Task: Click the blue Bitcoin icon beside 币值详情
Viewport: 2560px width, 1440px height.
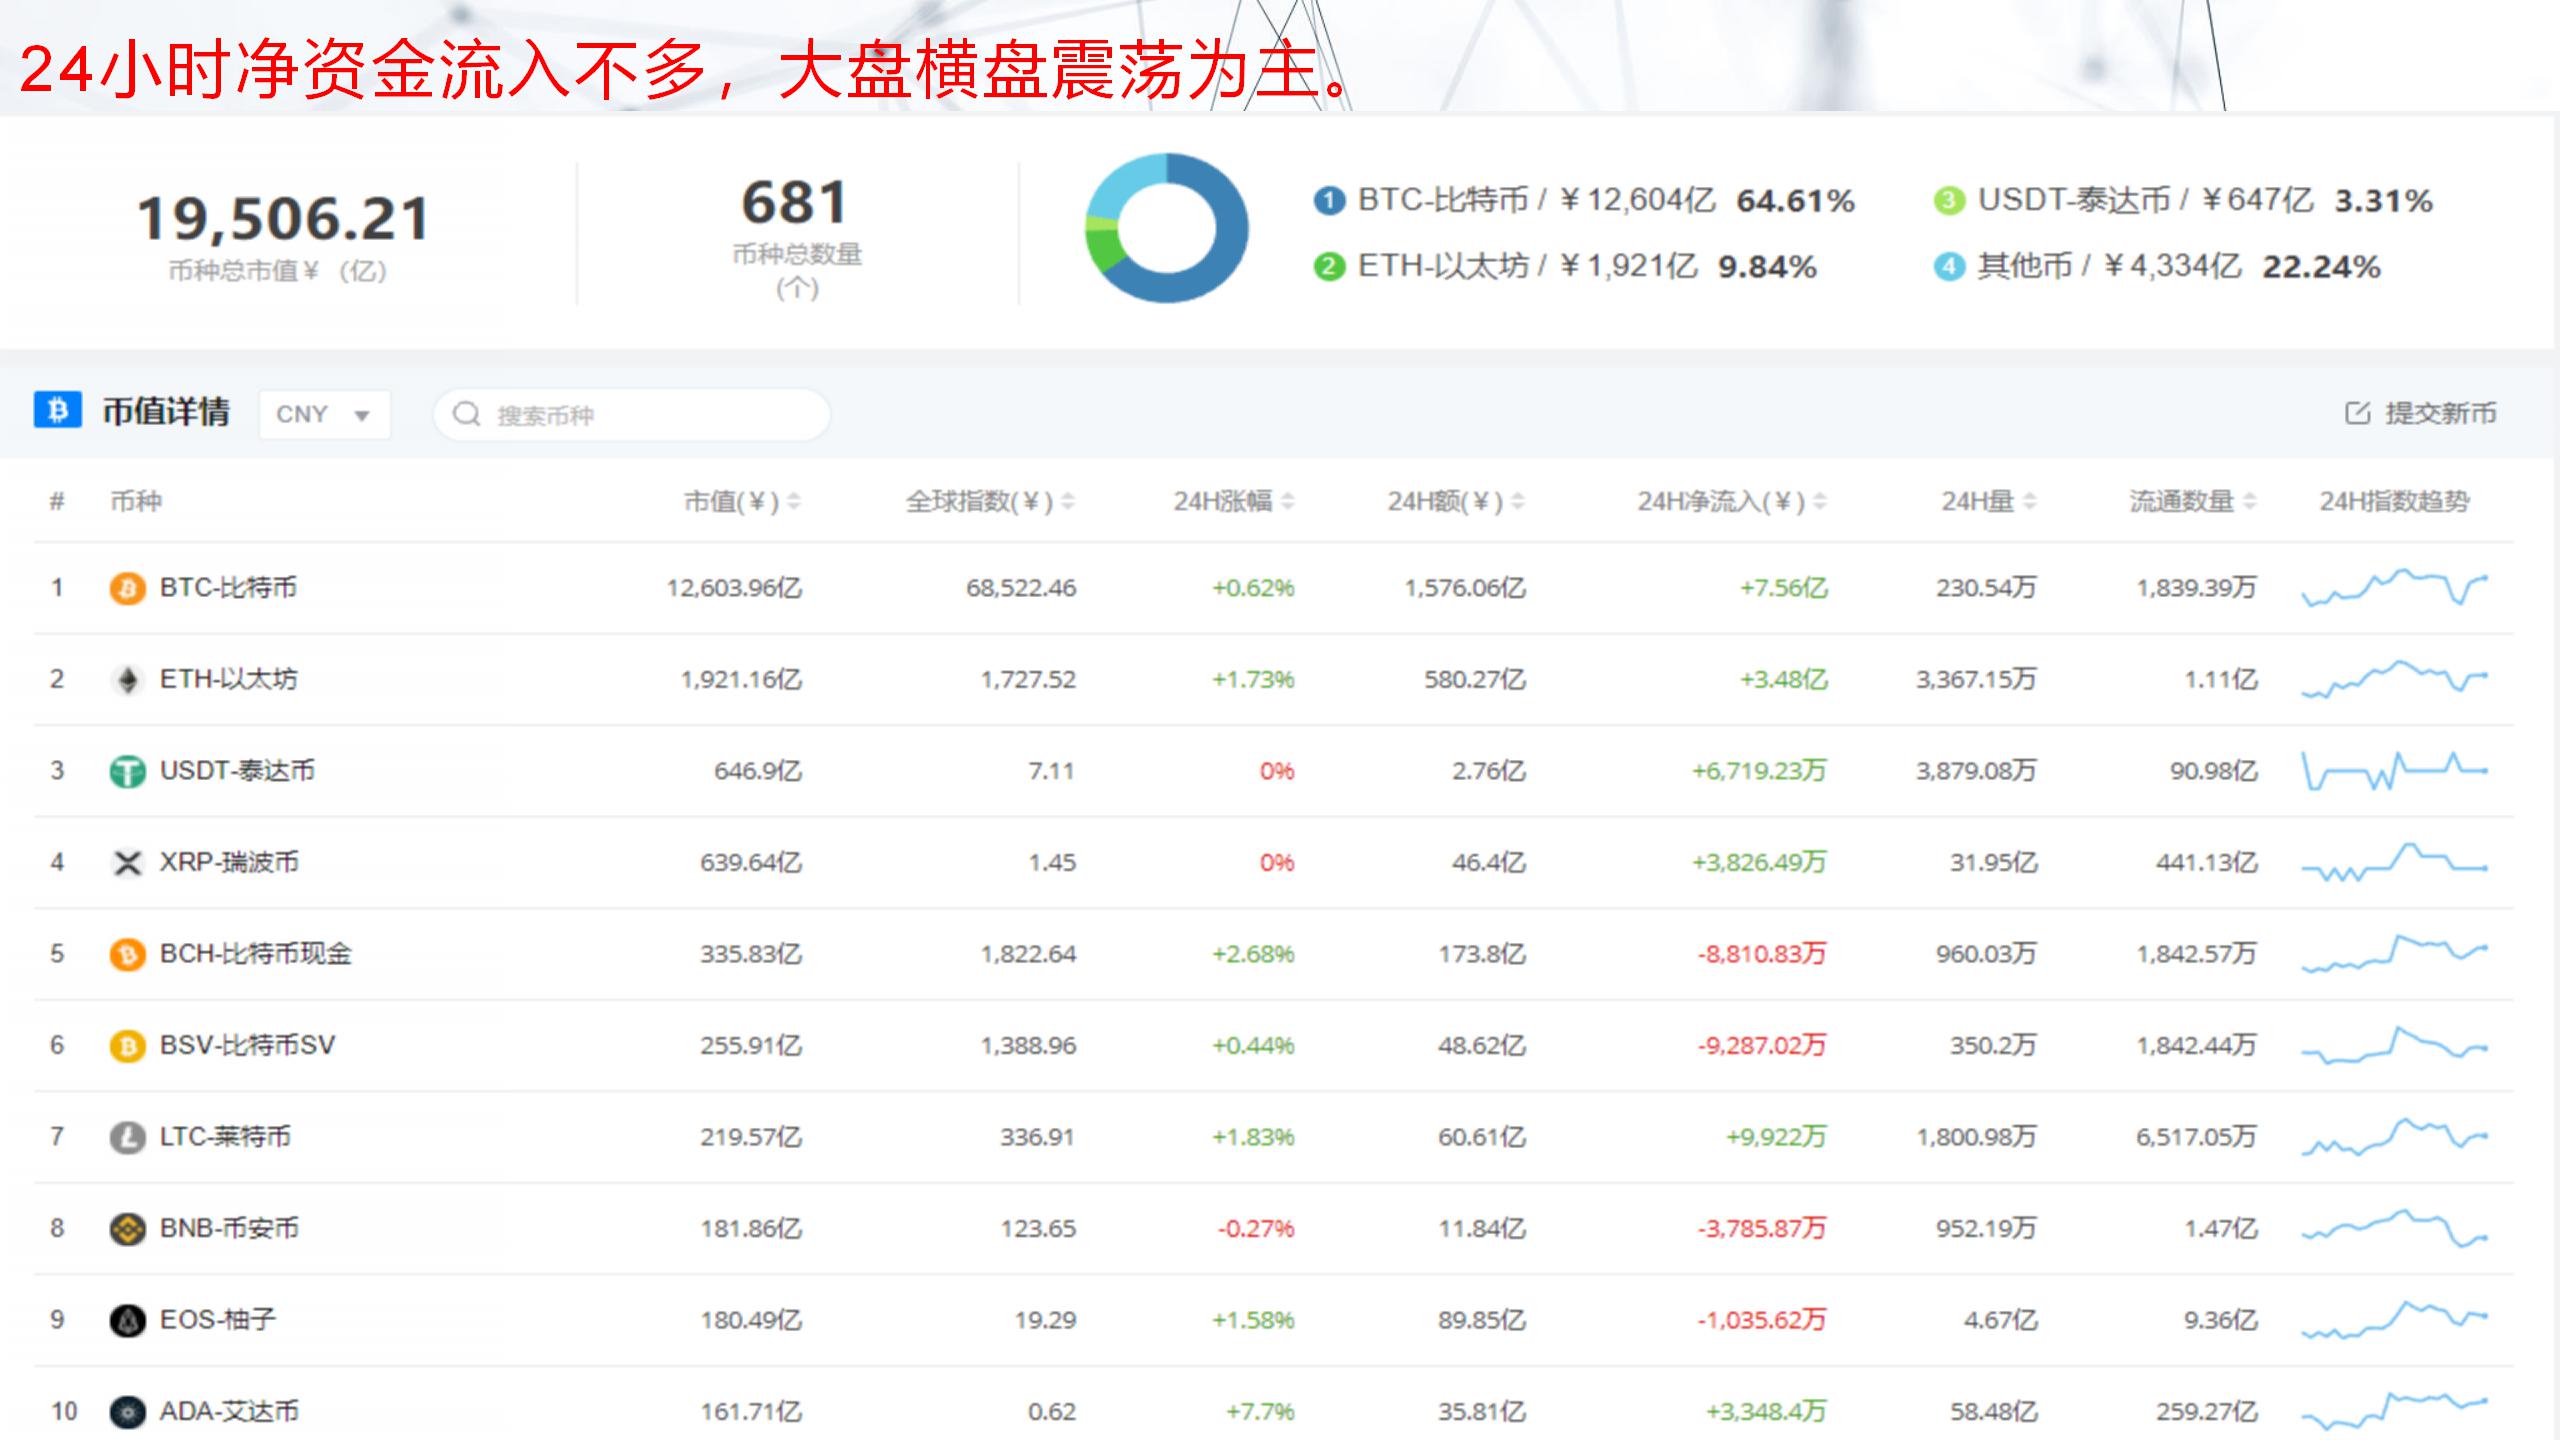Action: click(x=57, y=410)
